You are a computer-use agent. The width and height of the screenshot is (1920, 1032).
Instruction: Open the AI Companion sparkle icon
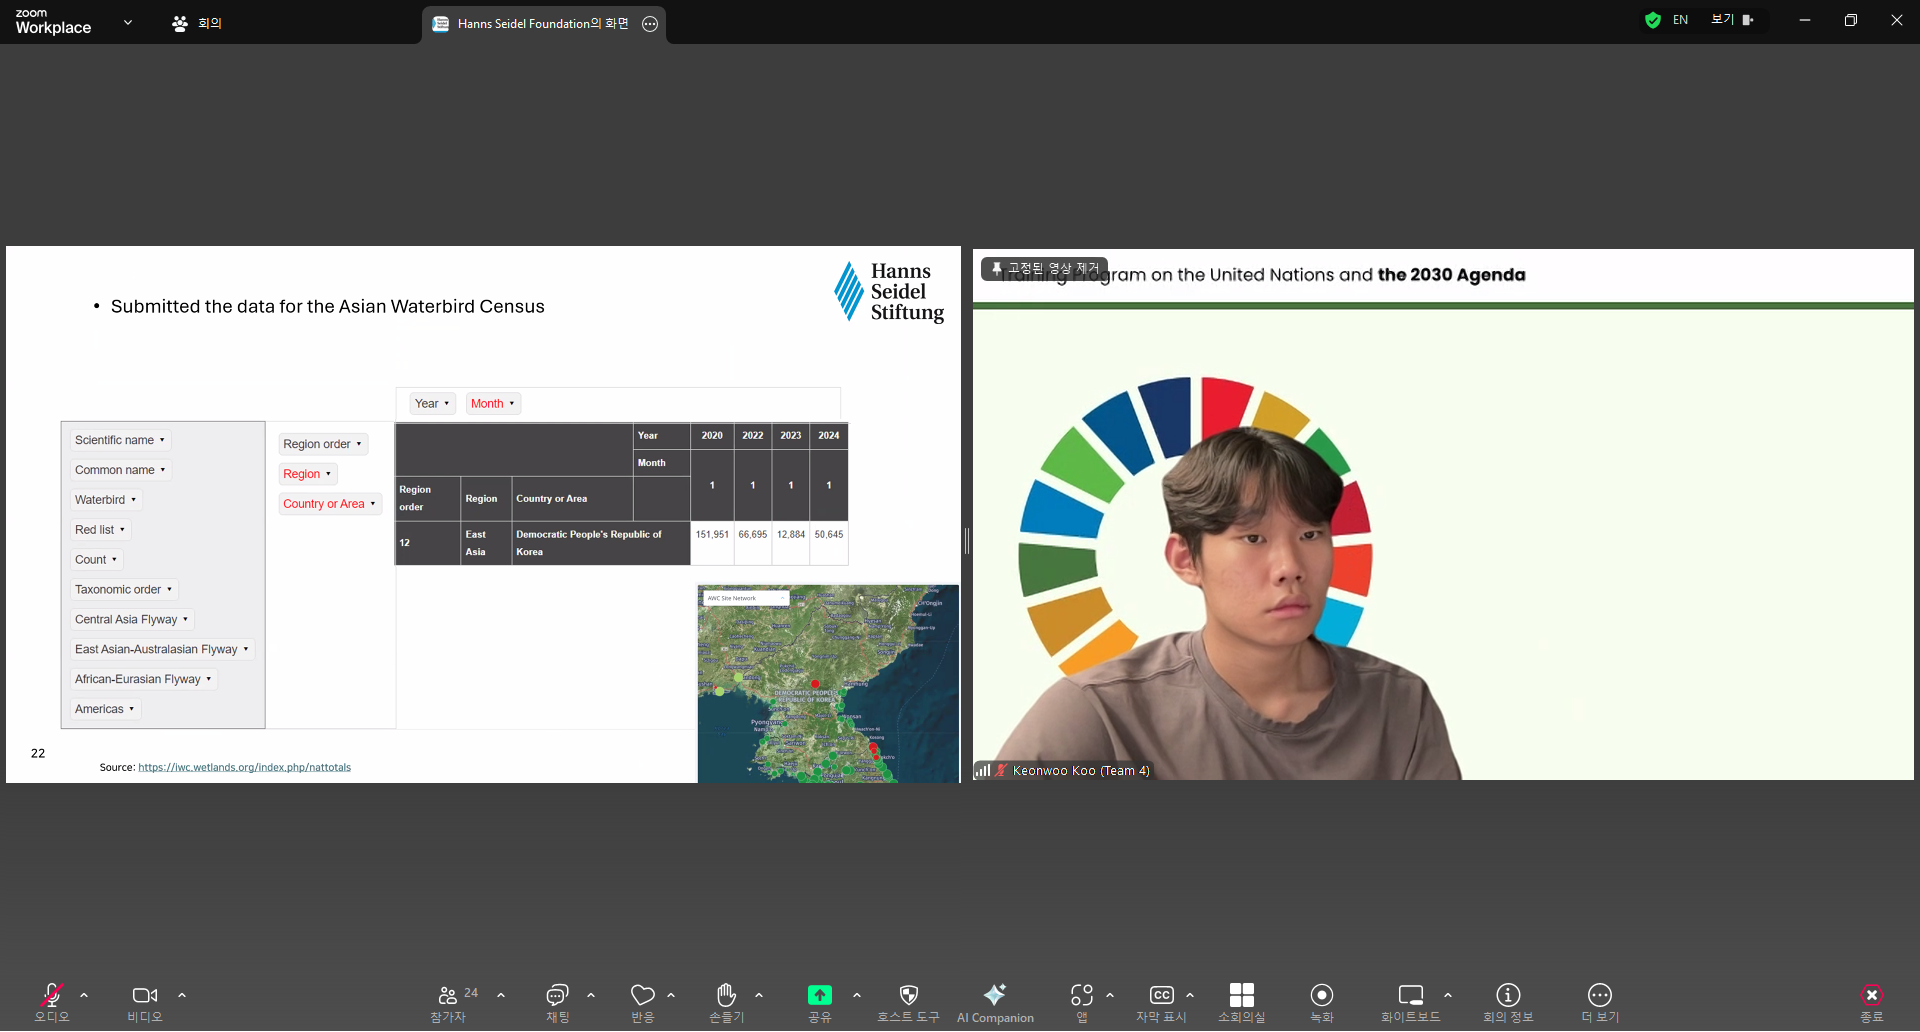[x=995, y=995]
